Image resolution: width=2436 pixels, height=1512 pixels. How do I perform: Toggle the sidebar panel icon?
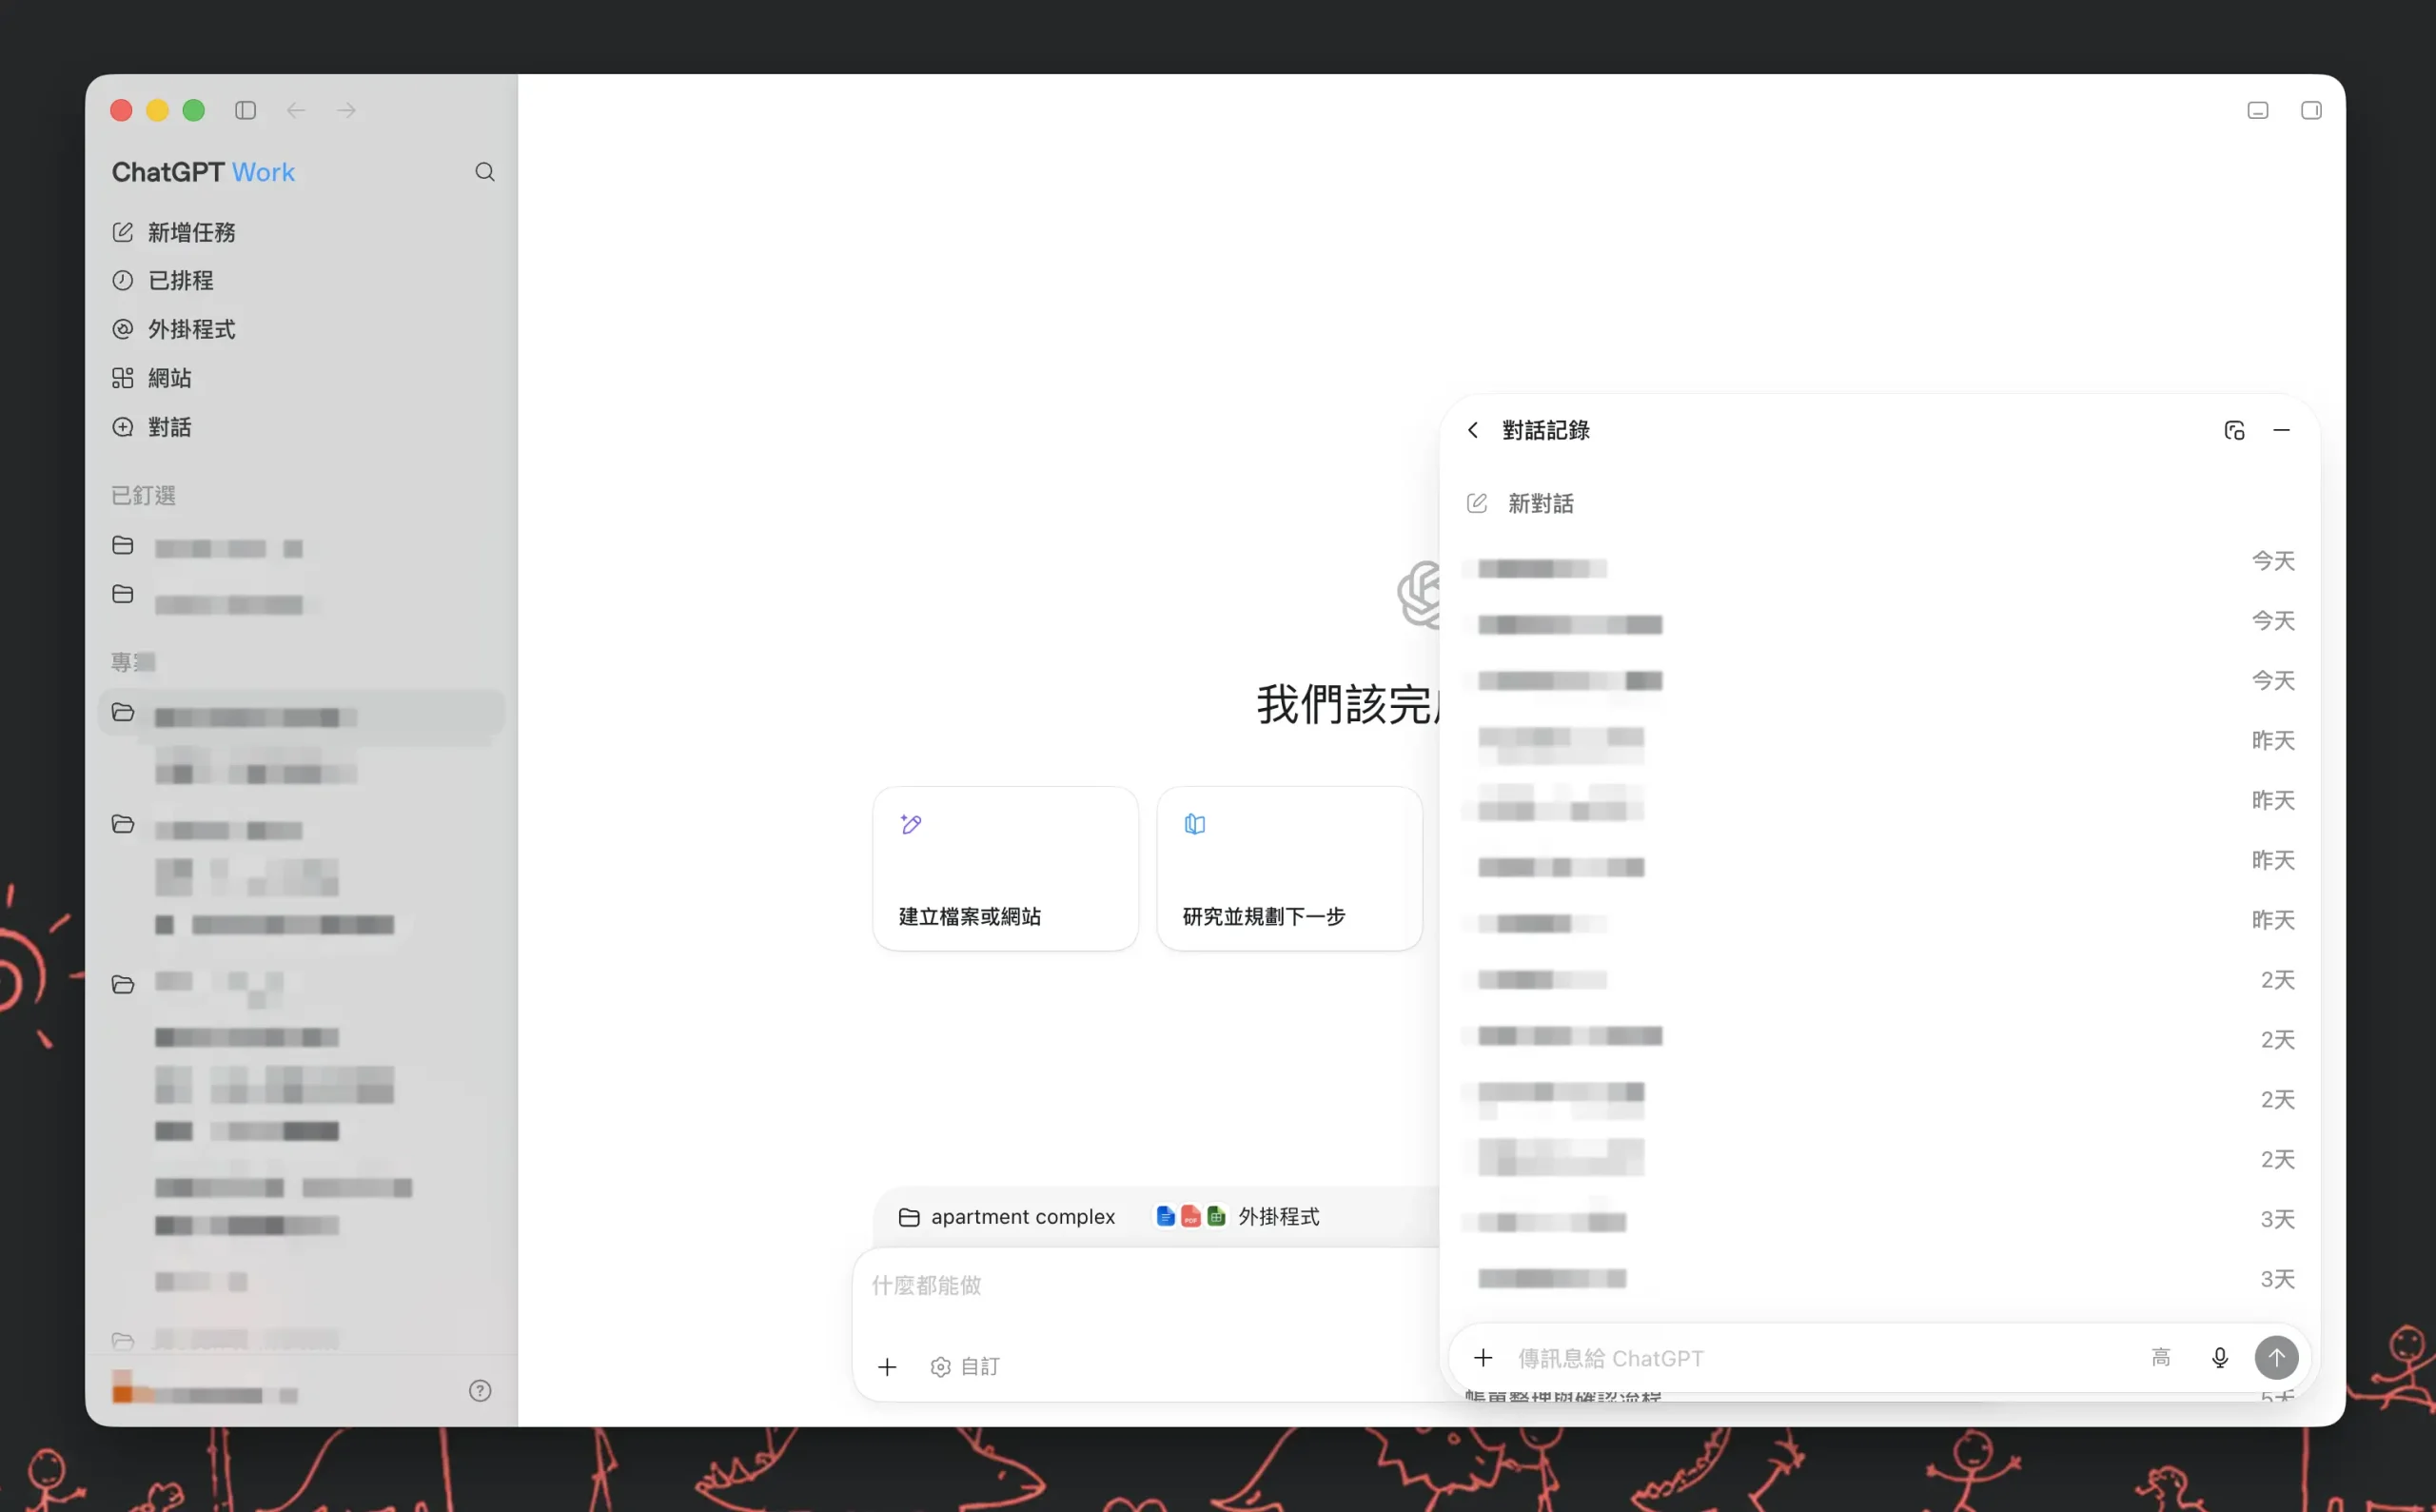tap(245, 110)
